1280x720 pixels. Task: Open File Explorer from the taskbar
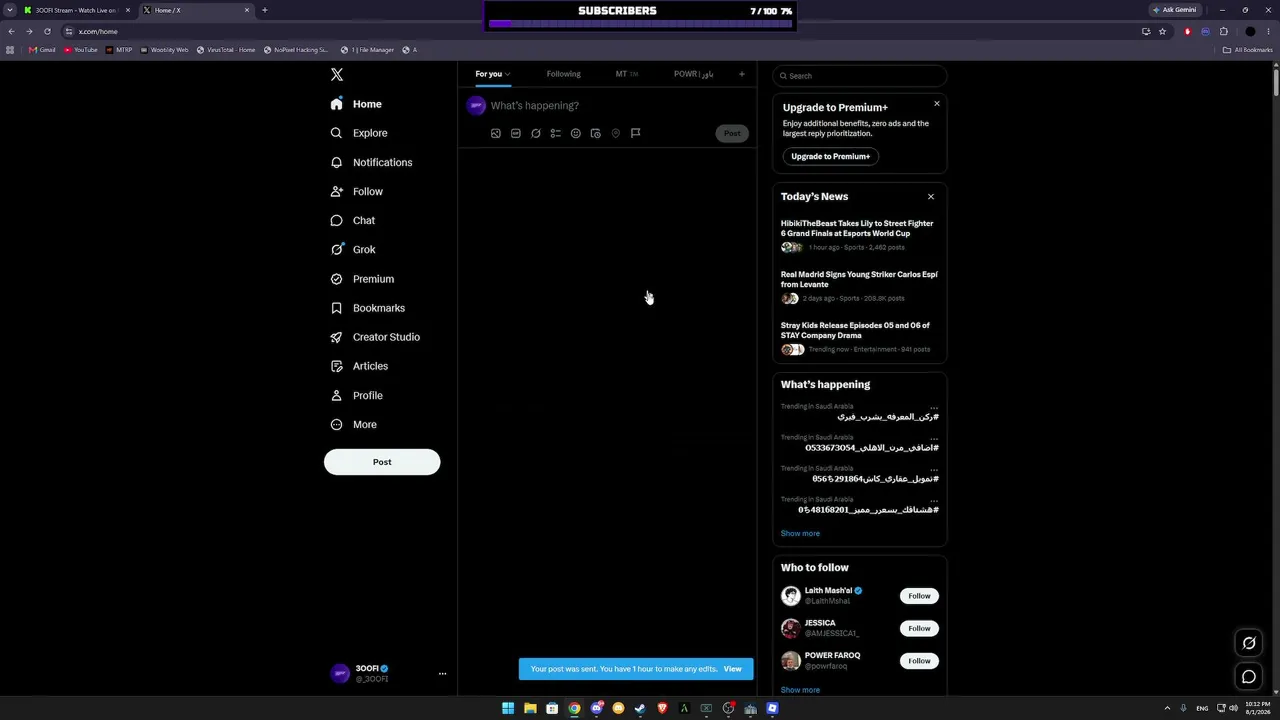[530, 708]
